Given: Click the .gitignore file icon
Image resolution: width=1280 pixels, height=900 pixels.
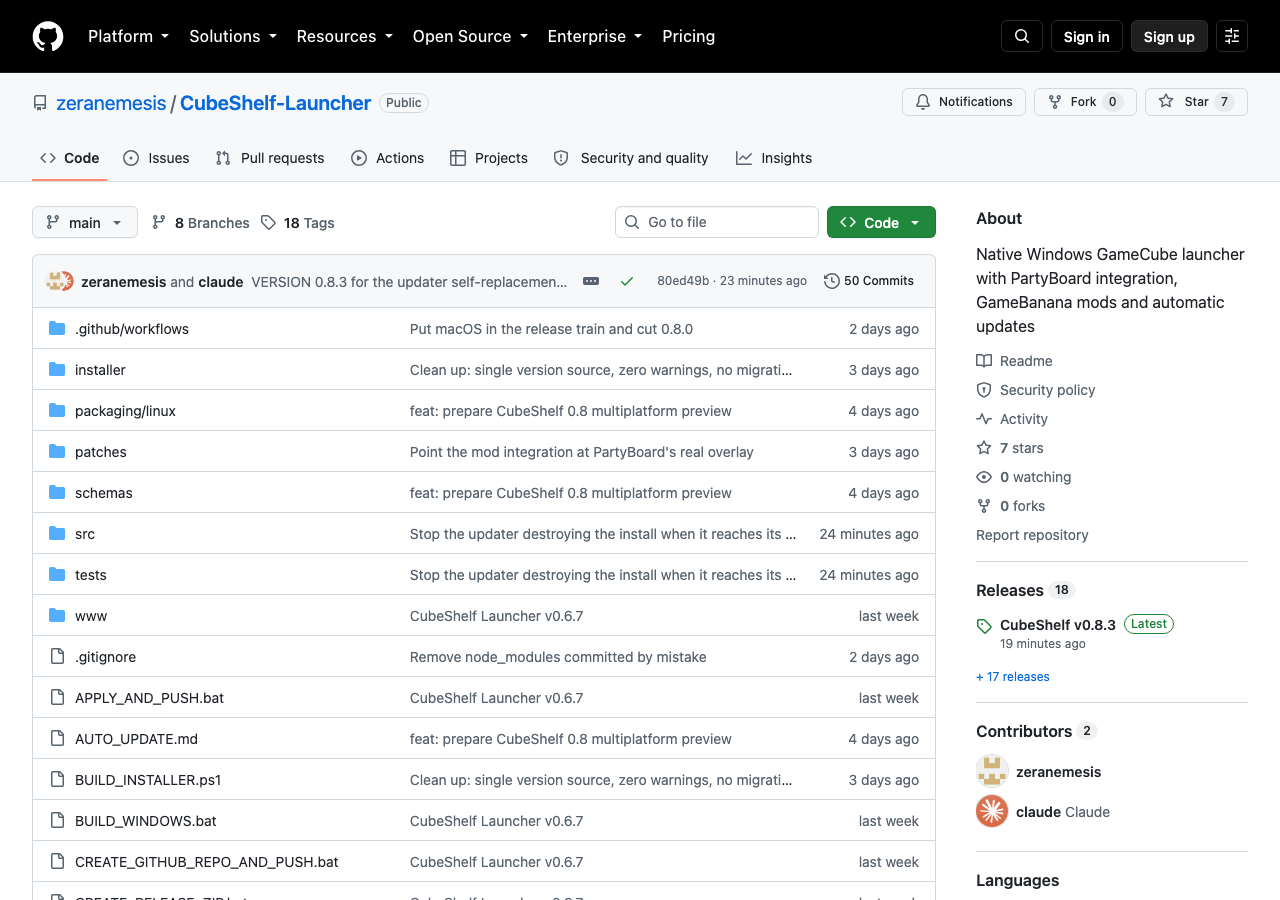Looking at the screenshot, I should pos(57,657).
